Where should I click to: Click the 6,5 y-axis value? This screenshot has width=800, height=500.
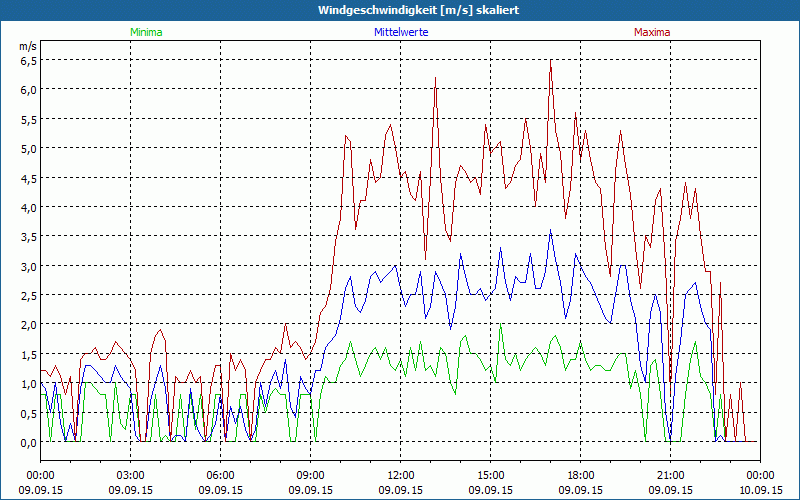(x=29, y=61)
